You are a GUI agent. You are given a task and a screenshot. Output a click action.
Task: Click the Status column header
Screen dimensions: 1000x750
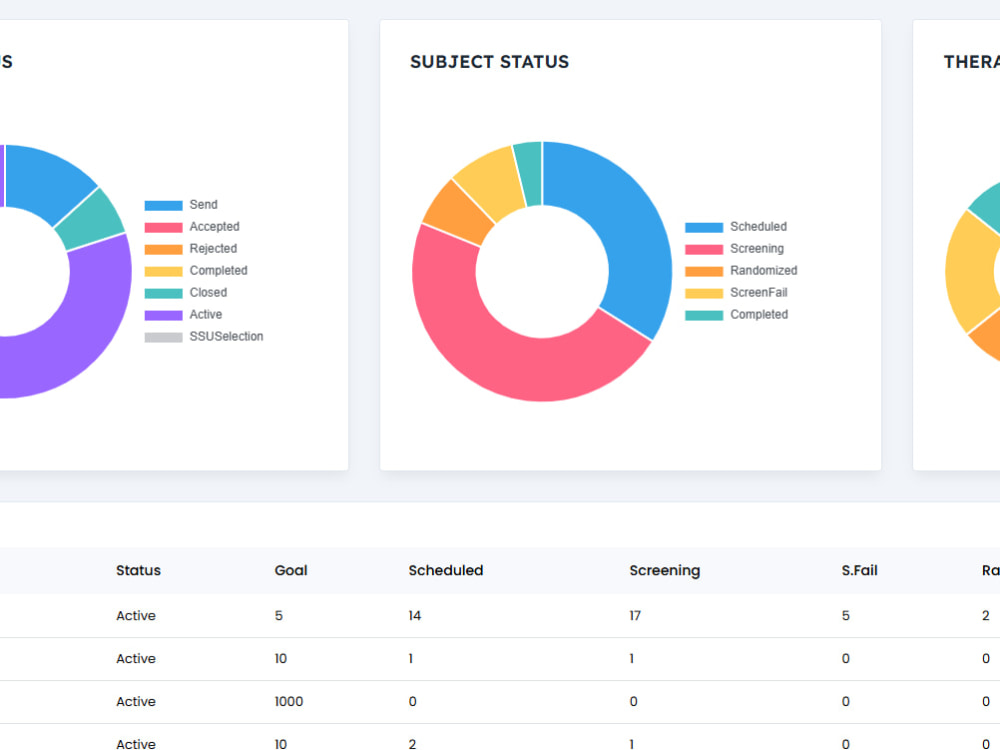[138, 571]
